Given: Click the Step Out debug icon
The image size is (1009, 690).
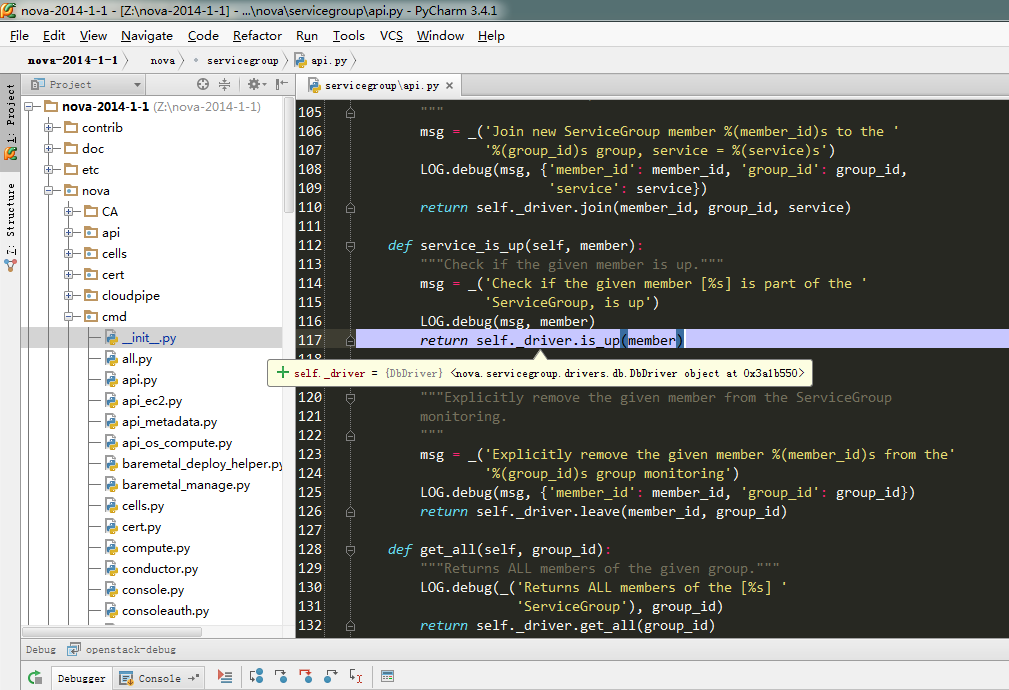Looking at the screenshot, I should (x=331, y=676).
